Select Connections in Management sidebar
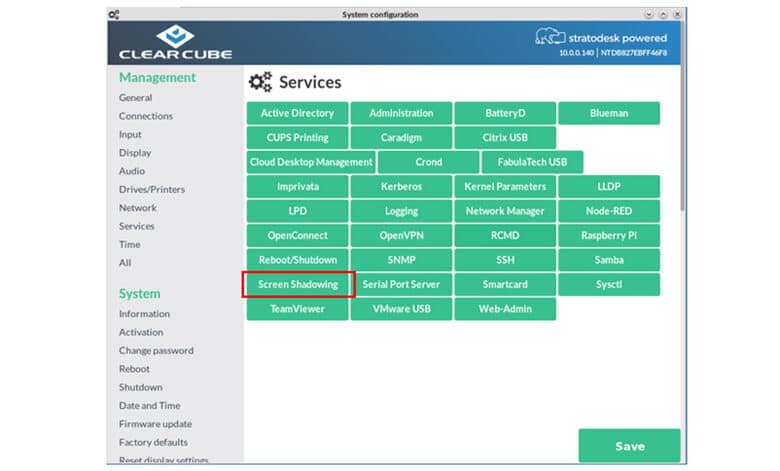Viewport: 780px width, 471px height. 146,116
